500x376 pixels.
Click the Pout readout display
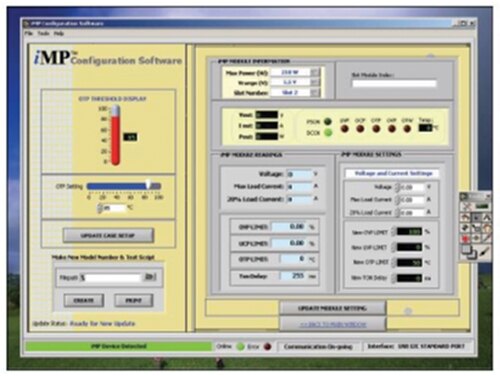click(266, 137)
